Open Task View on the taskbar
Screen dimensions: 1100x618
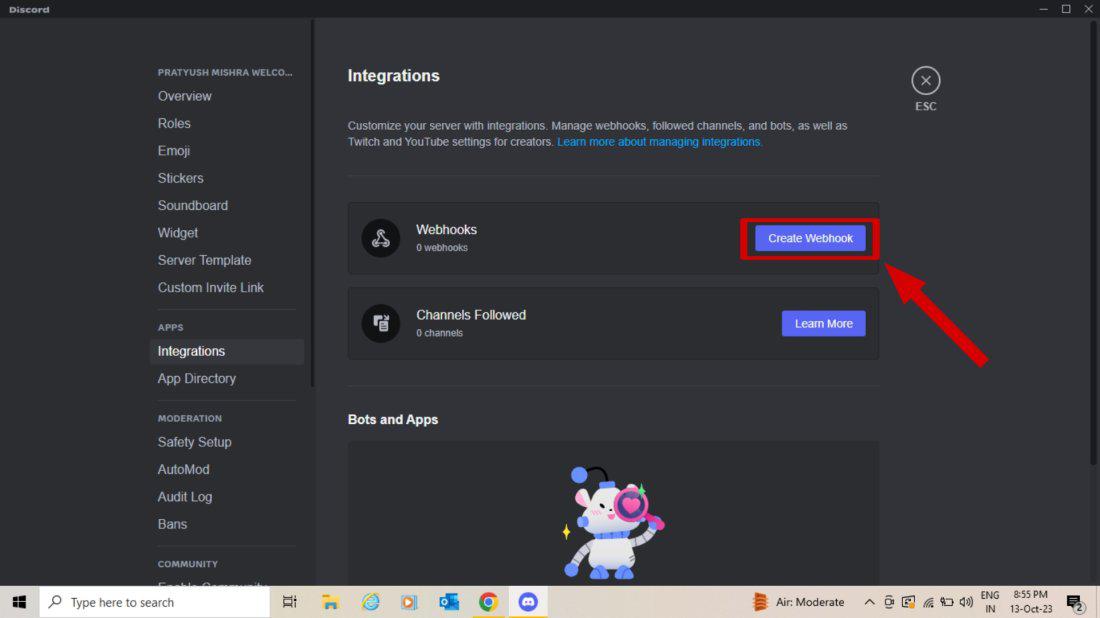(x=289, y=602)
